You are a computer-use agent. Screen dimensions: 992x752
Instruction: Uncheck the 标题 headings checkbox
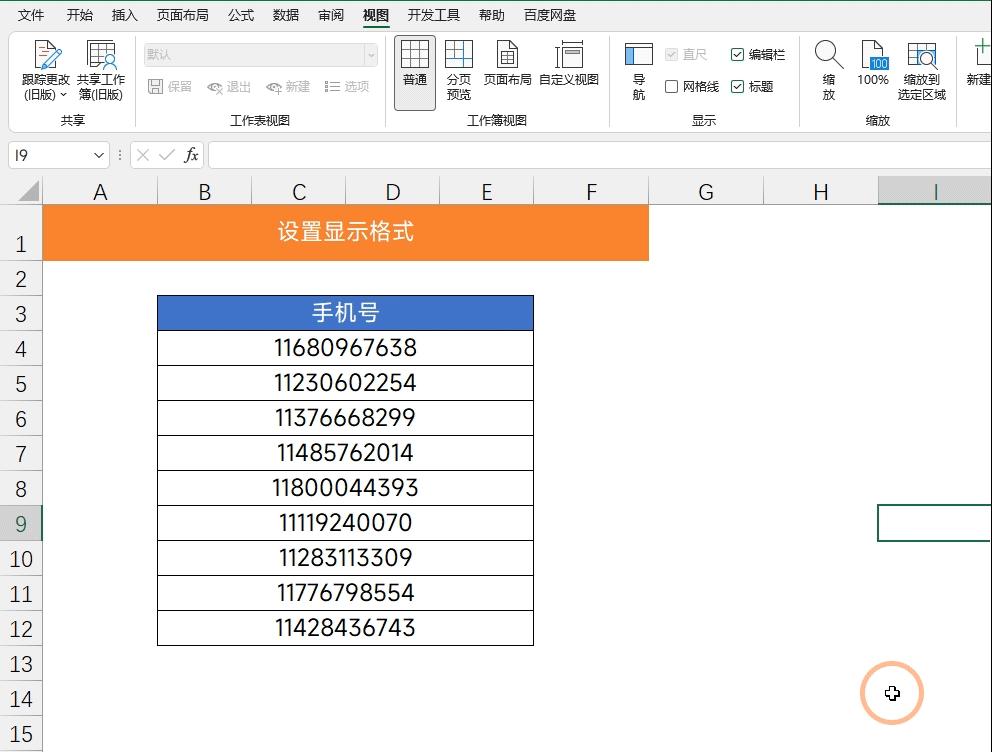coord(737,88)
